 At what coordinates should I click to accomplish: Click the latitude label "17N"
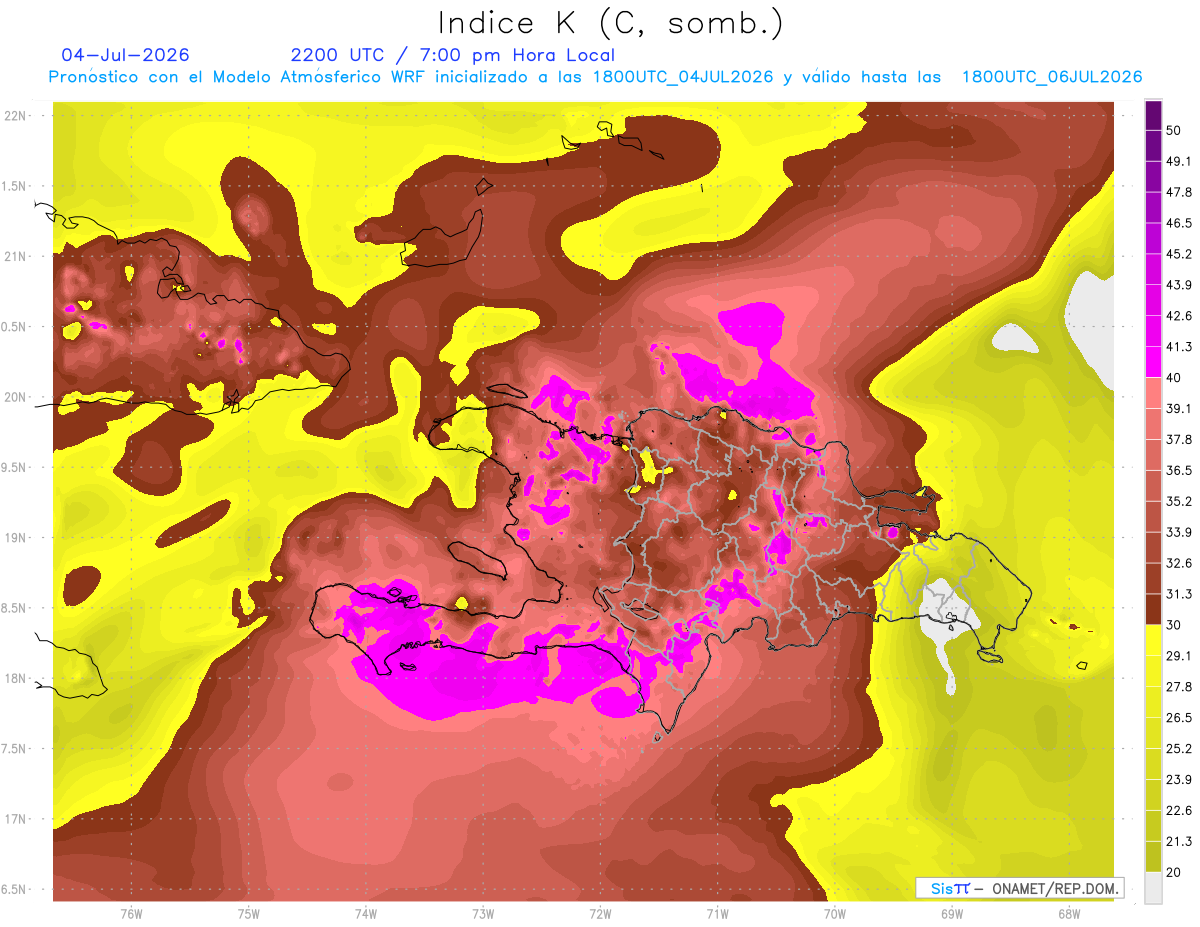(17, 819)
